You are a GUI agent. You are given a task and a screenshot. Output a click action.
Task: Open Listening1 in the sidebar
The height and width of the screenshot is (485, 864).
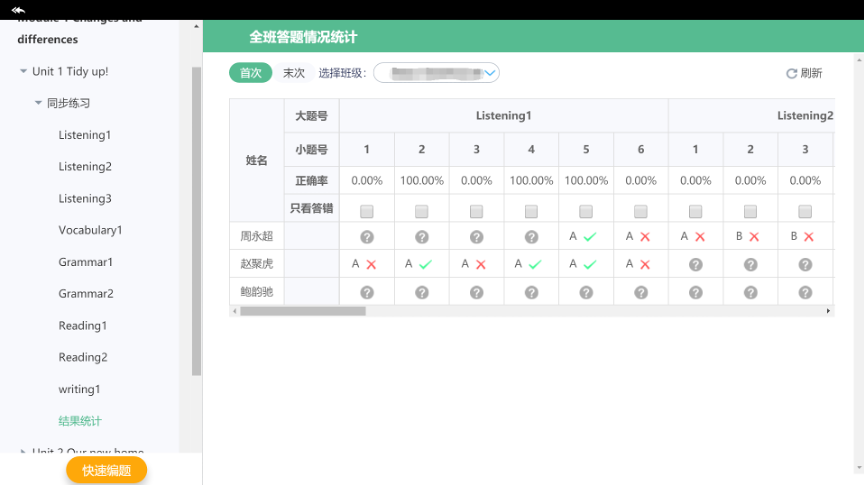[x=85, y=135]
